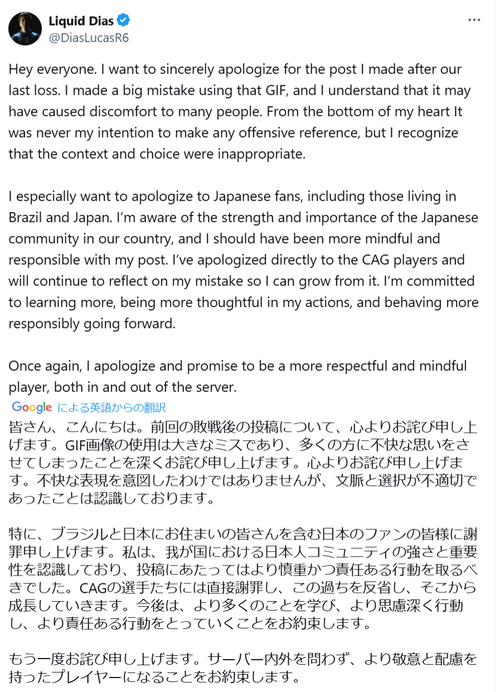500x692 pixels.
Task: Click the blue verified badge icon
Action: [x=124, y=20]
